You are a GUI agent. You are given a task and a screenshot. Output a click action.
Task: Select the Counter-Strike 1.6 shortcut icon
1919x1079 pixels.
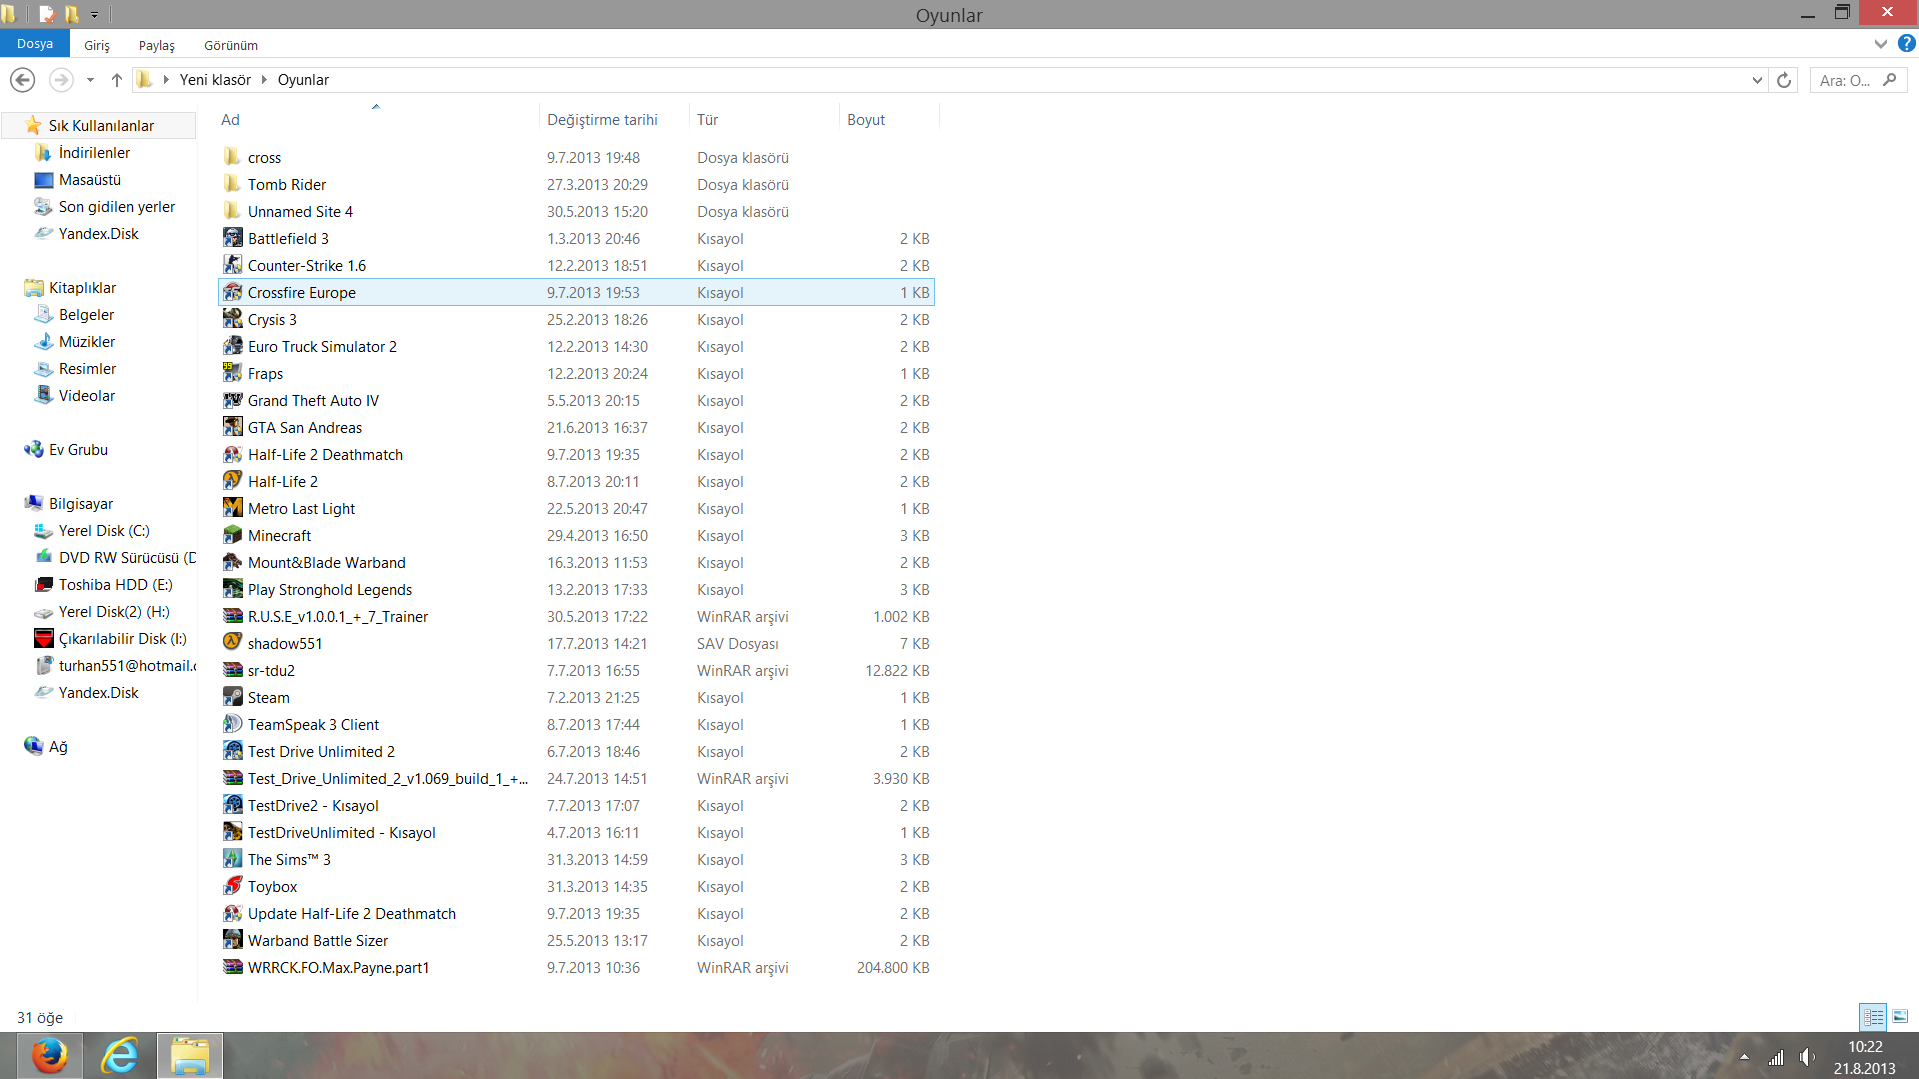232,265
